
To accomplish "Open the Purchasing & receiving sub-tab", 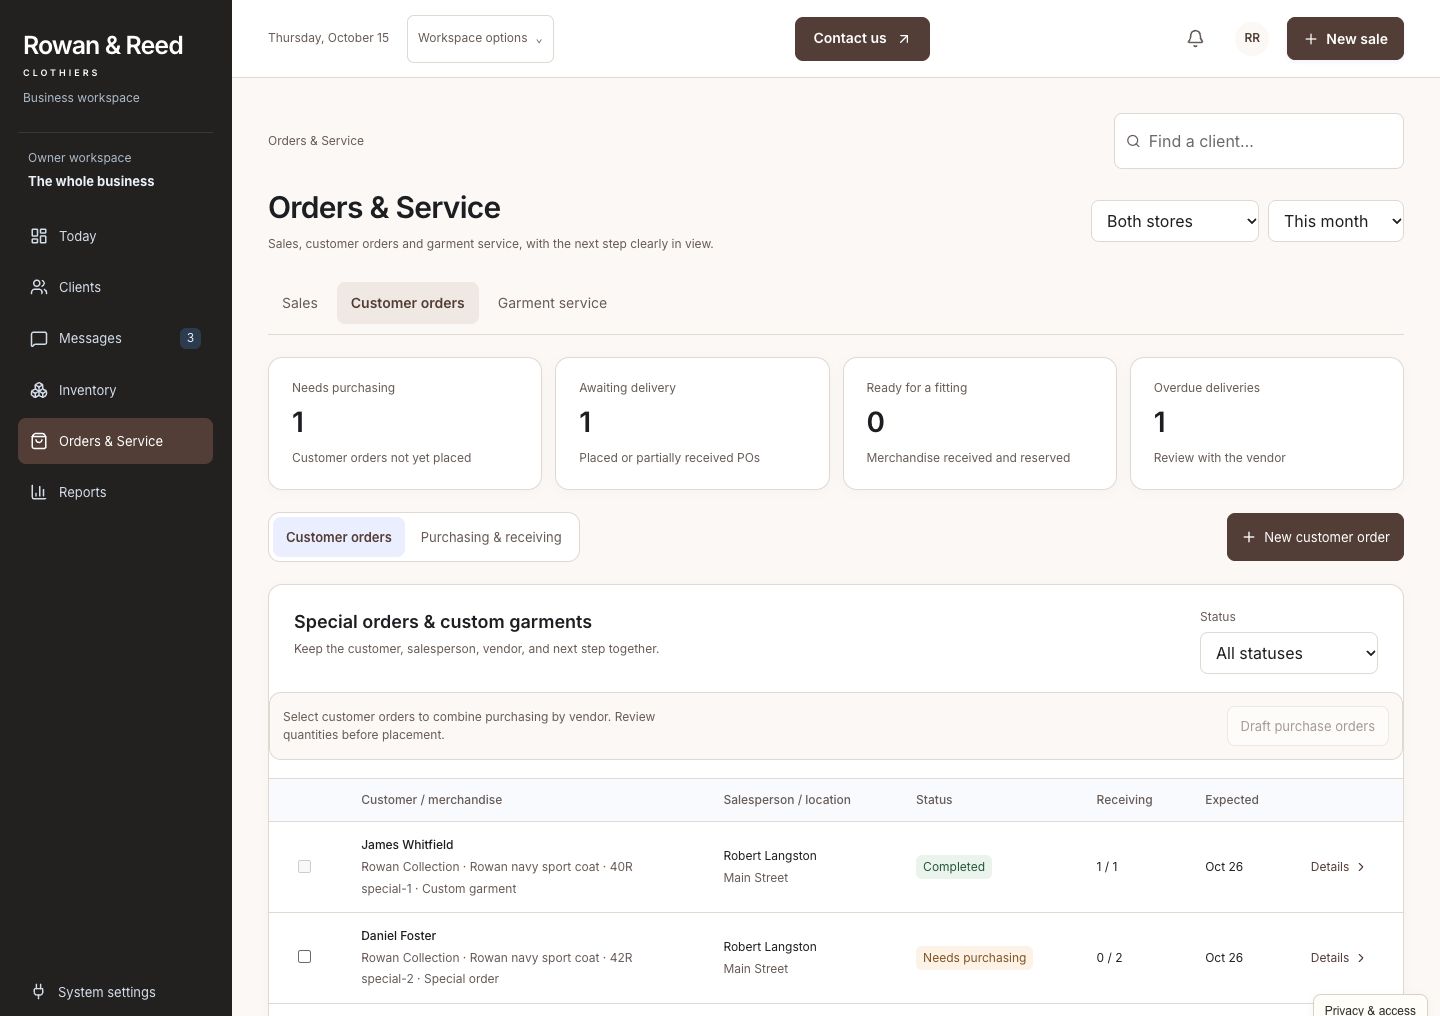I will tap(491, 537).
